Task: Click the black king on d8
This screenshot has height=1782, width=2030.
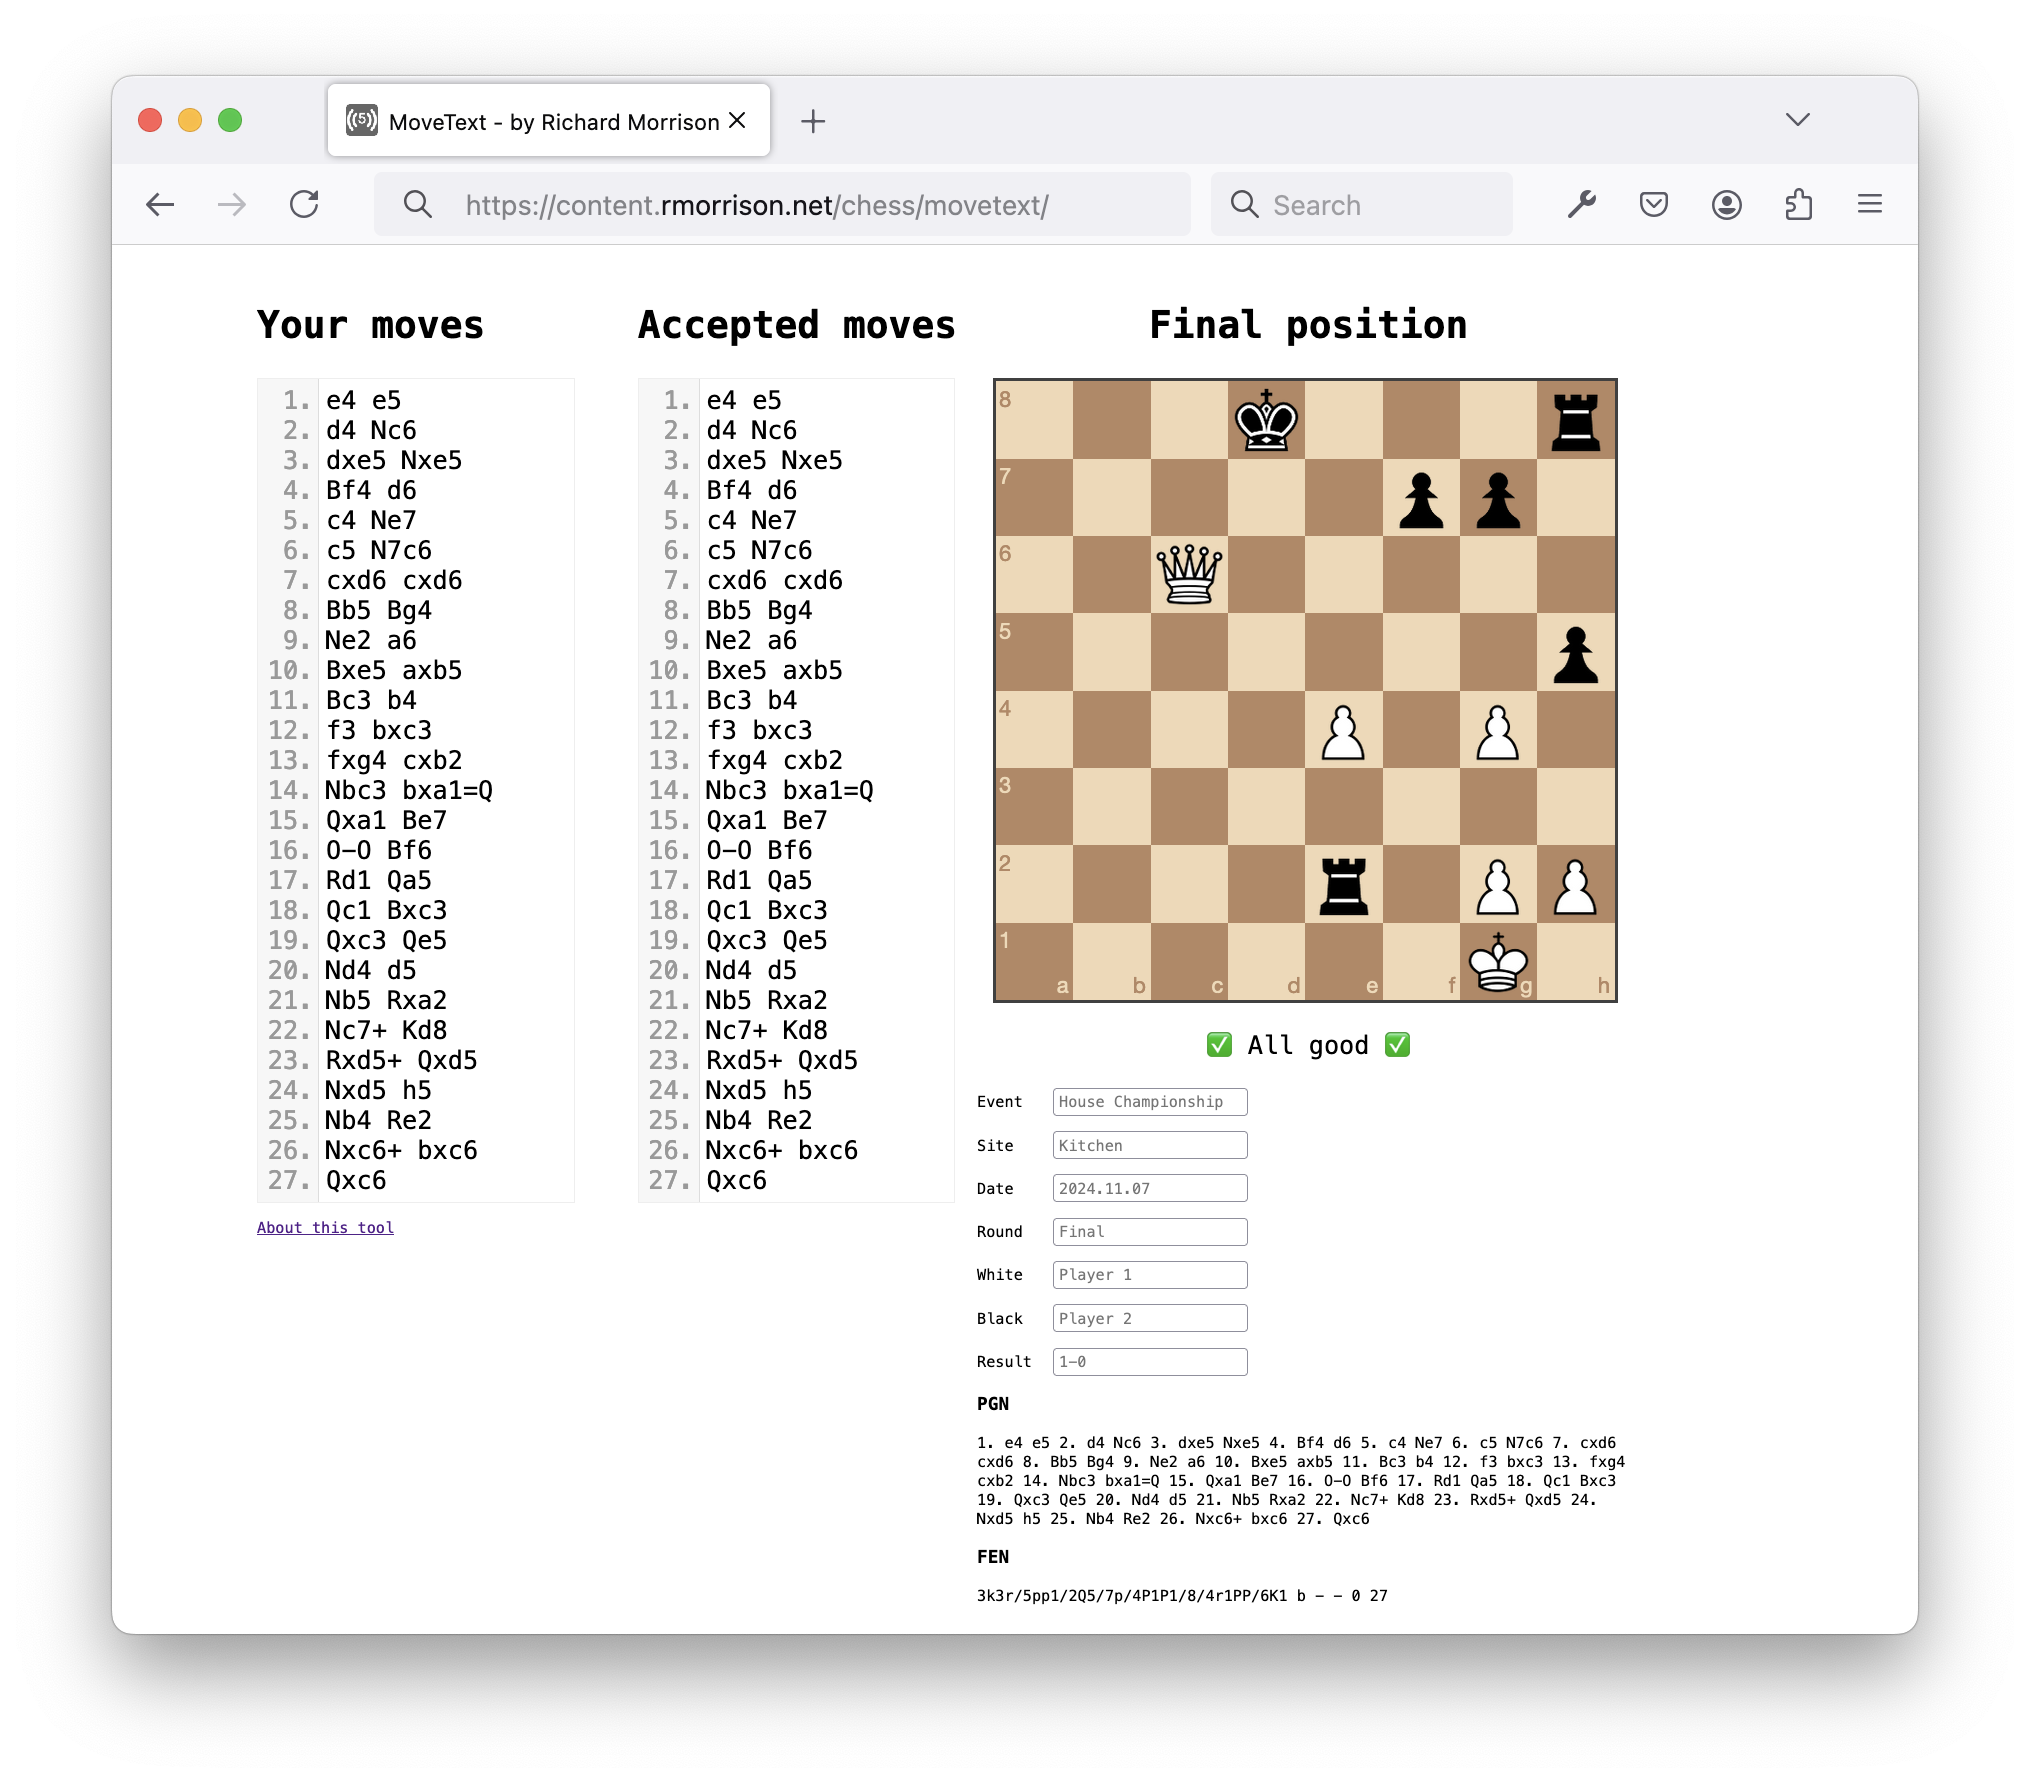Action: click(x=1266, y=420)
